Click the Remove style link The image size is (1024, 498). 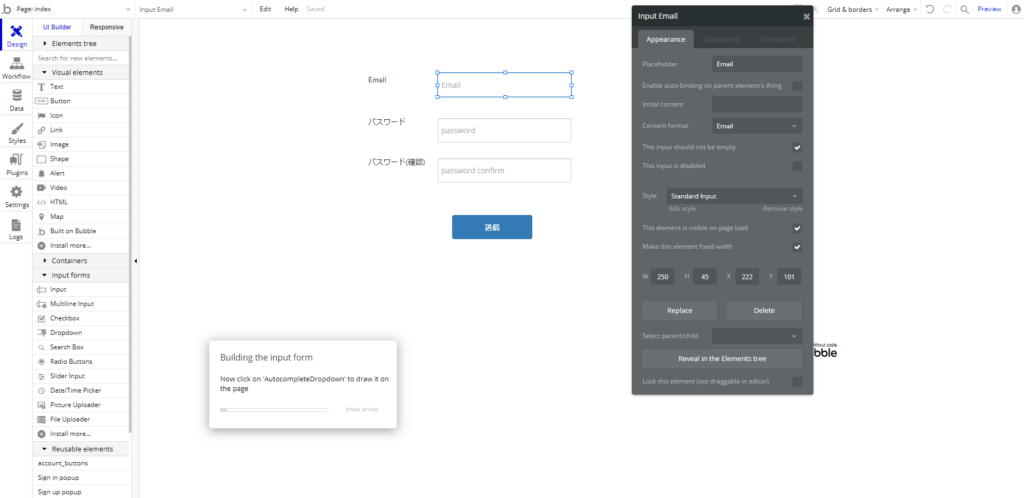coord(782,209)
